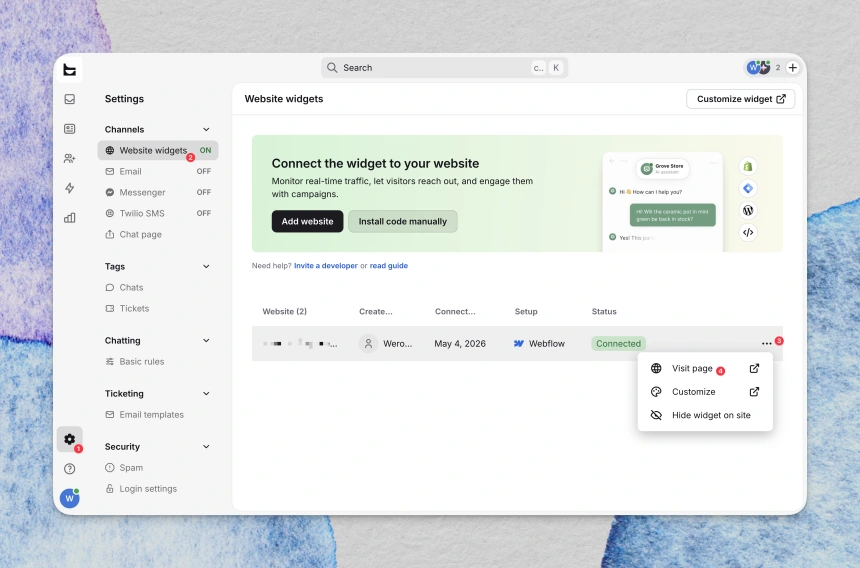Viewport: 860px width, 568px height.
Task: Click the creator avatar icon in table row
Action: [369, 344]
